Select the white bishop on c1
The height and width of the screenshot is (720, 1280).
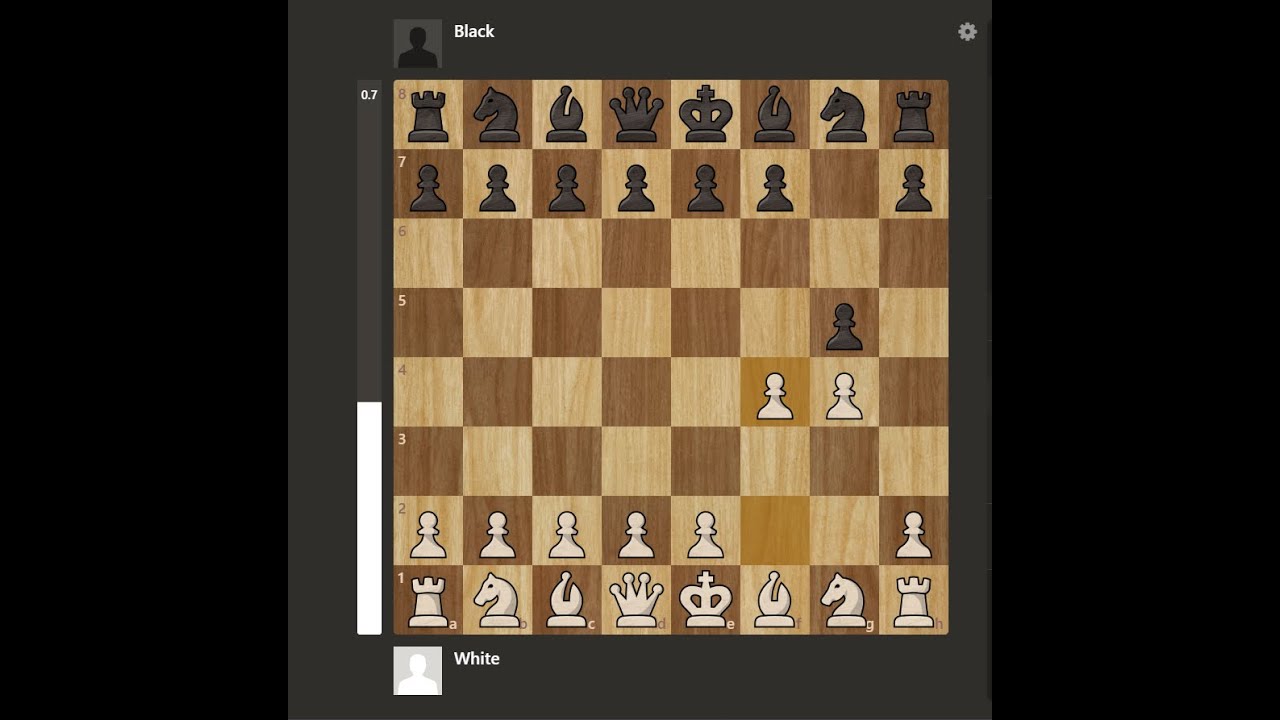(567, 600)
